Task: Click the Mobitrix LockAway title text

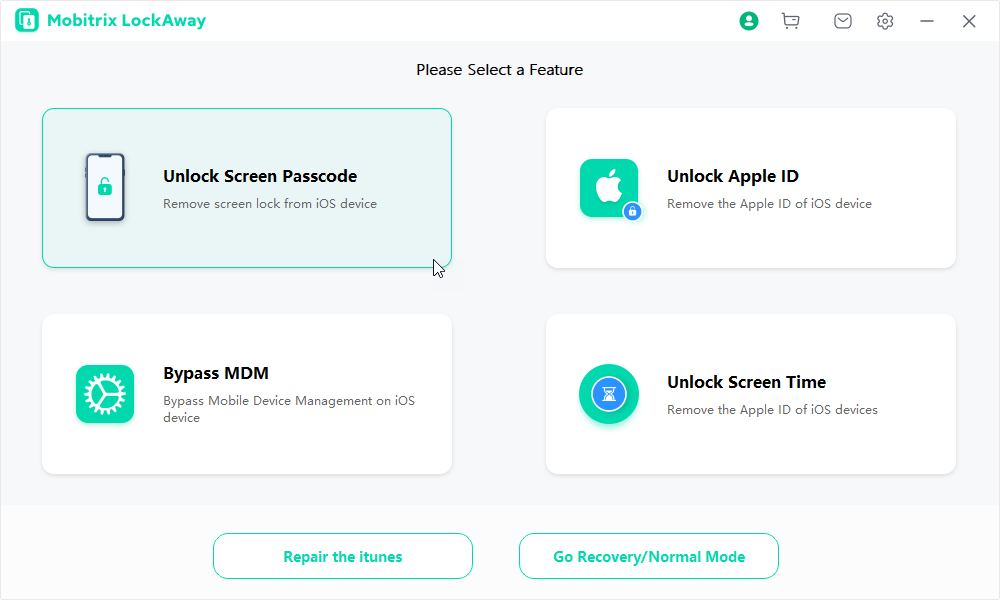Action: tap(126, 20)
